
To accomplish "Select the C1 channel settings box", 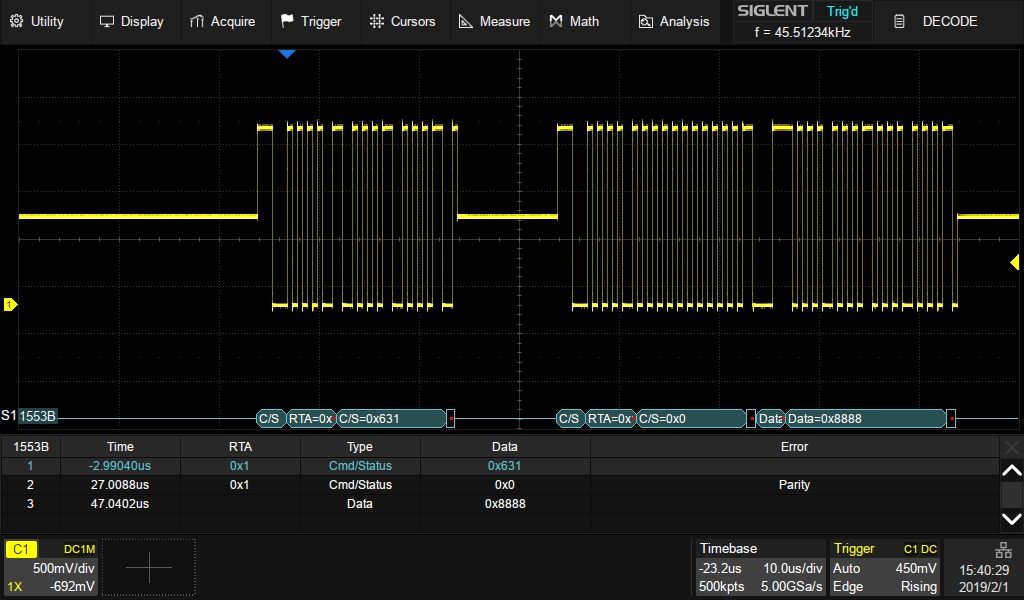I will click(51, 568).
